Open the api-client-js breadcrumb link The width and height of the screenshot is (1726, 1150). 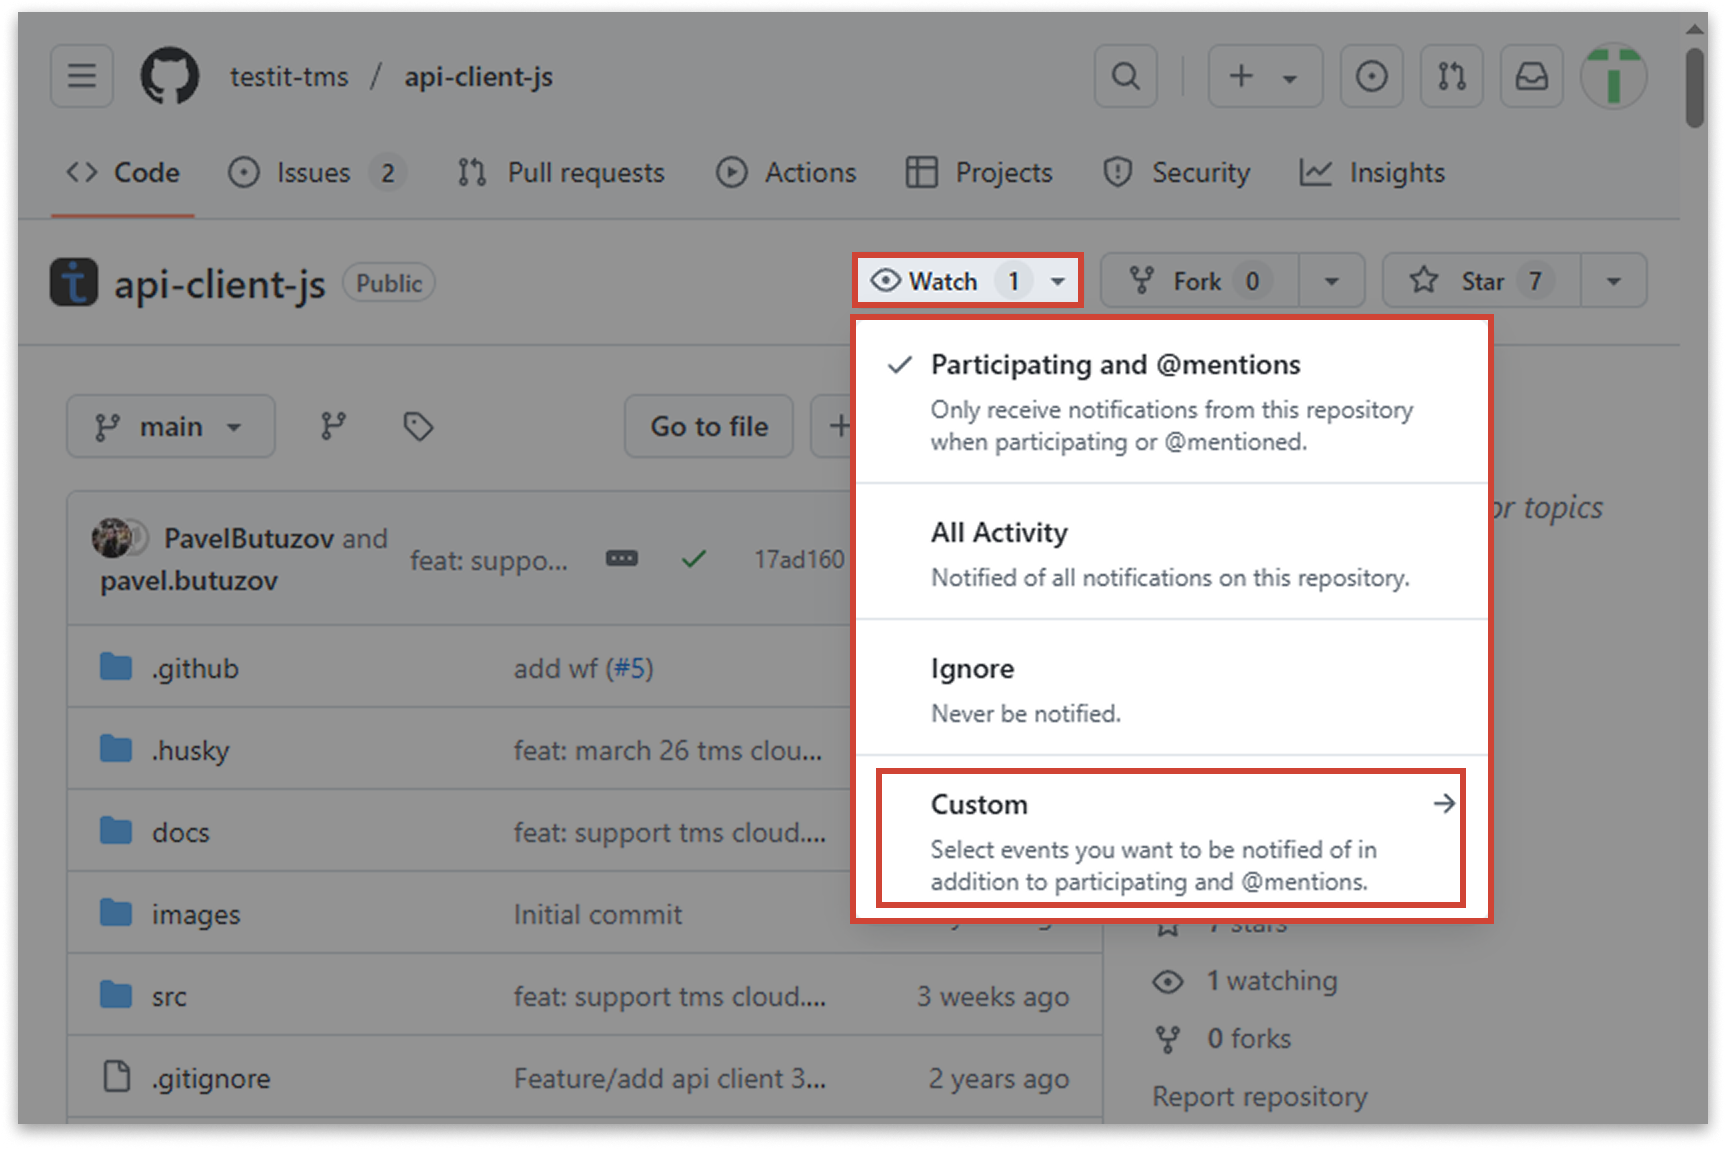pyautogui.click(x=478, y=77)
